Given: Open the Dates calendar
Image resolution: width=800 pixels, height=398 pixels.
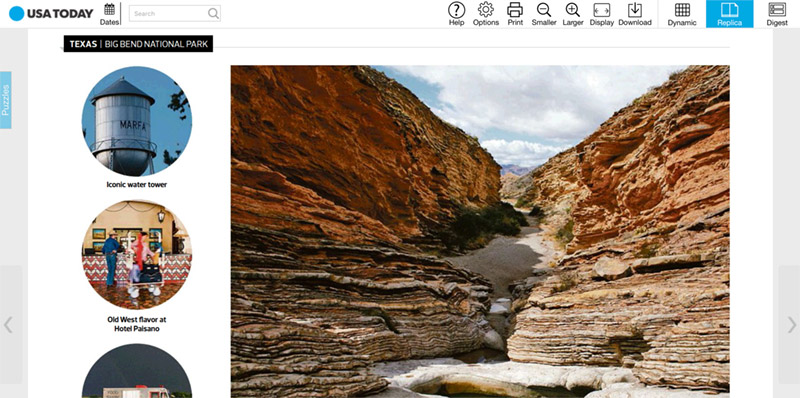Looking at the screenshot, I should point(109,14).
